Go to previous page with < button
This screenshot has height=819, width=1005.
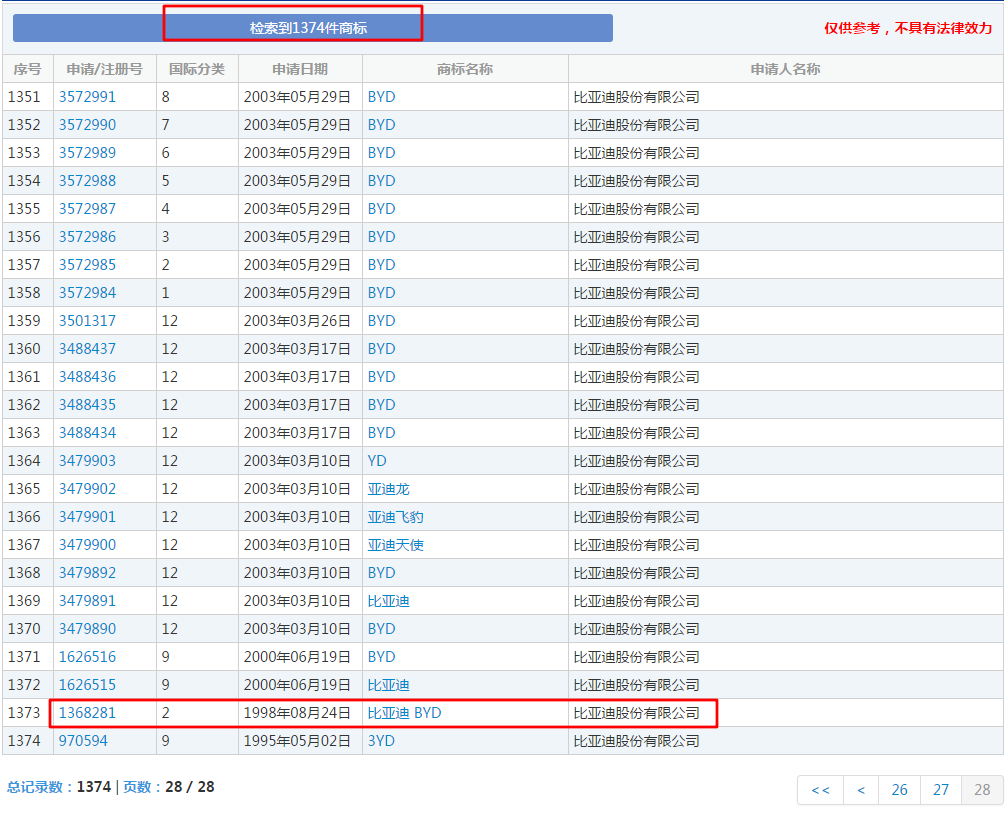click(x=861, y=790)
